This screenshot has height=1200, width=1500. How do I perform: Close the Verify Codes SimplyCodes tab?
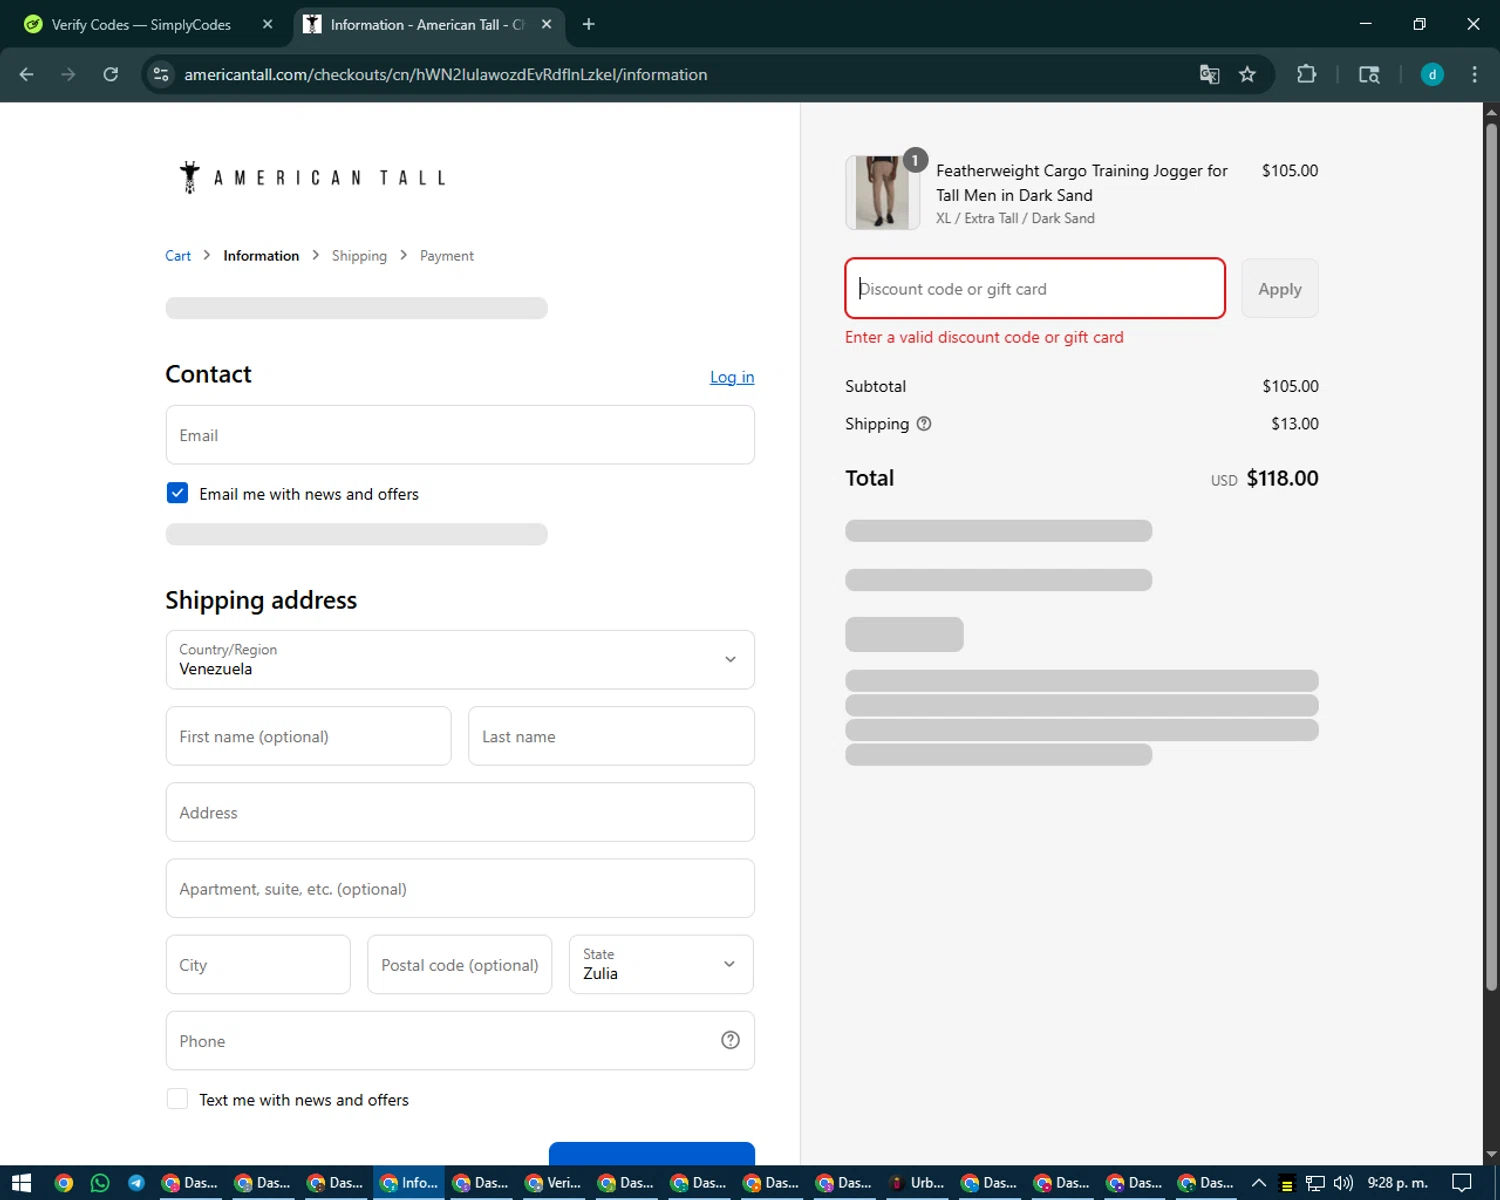(x=267, y=24)
